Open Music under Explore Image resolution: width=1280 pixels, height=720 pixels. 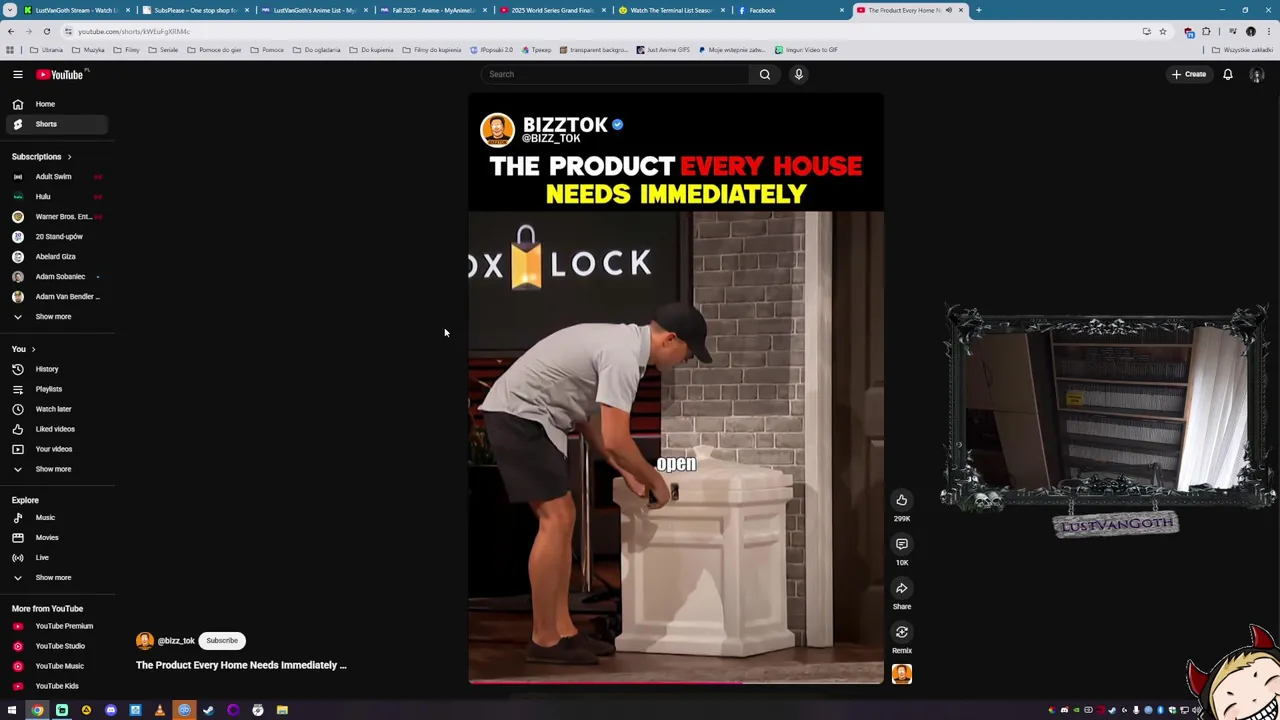pyautogui.click(x=56, y=518)
